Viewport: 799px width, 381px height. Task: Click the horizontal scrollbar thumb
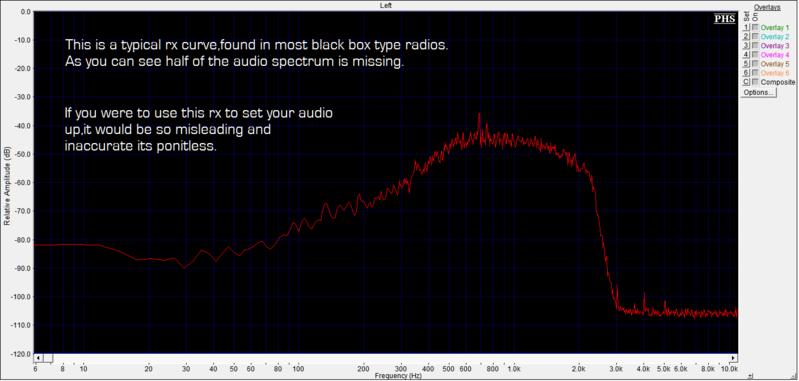click(x=47, y=358)
